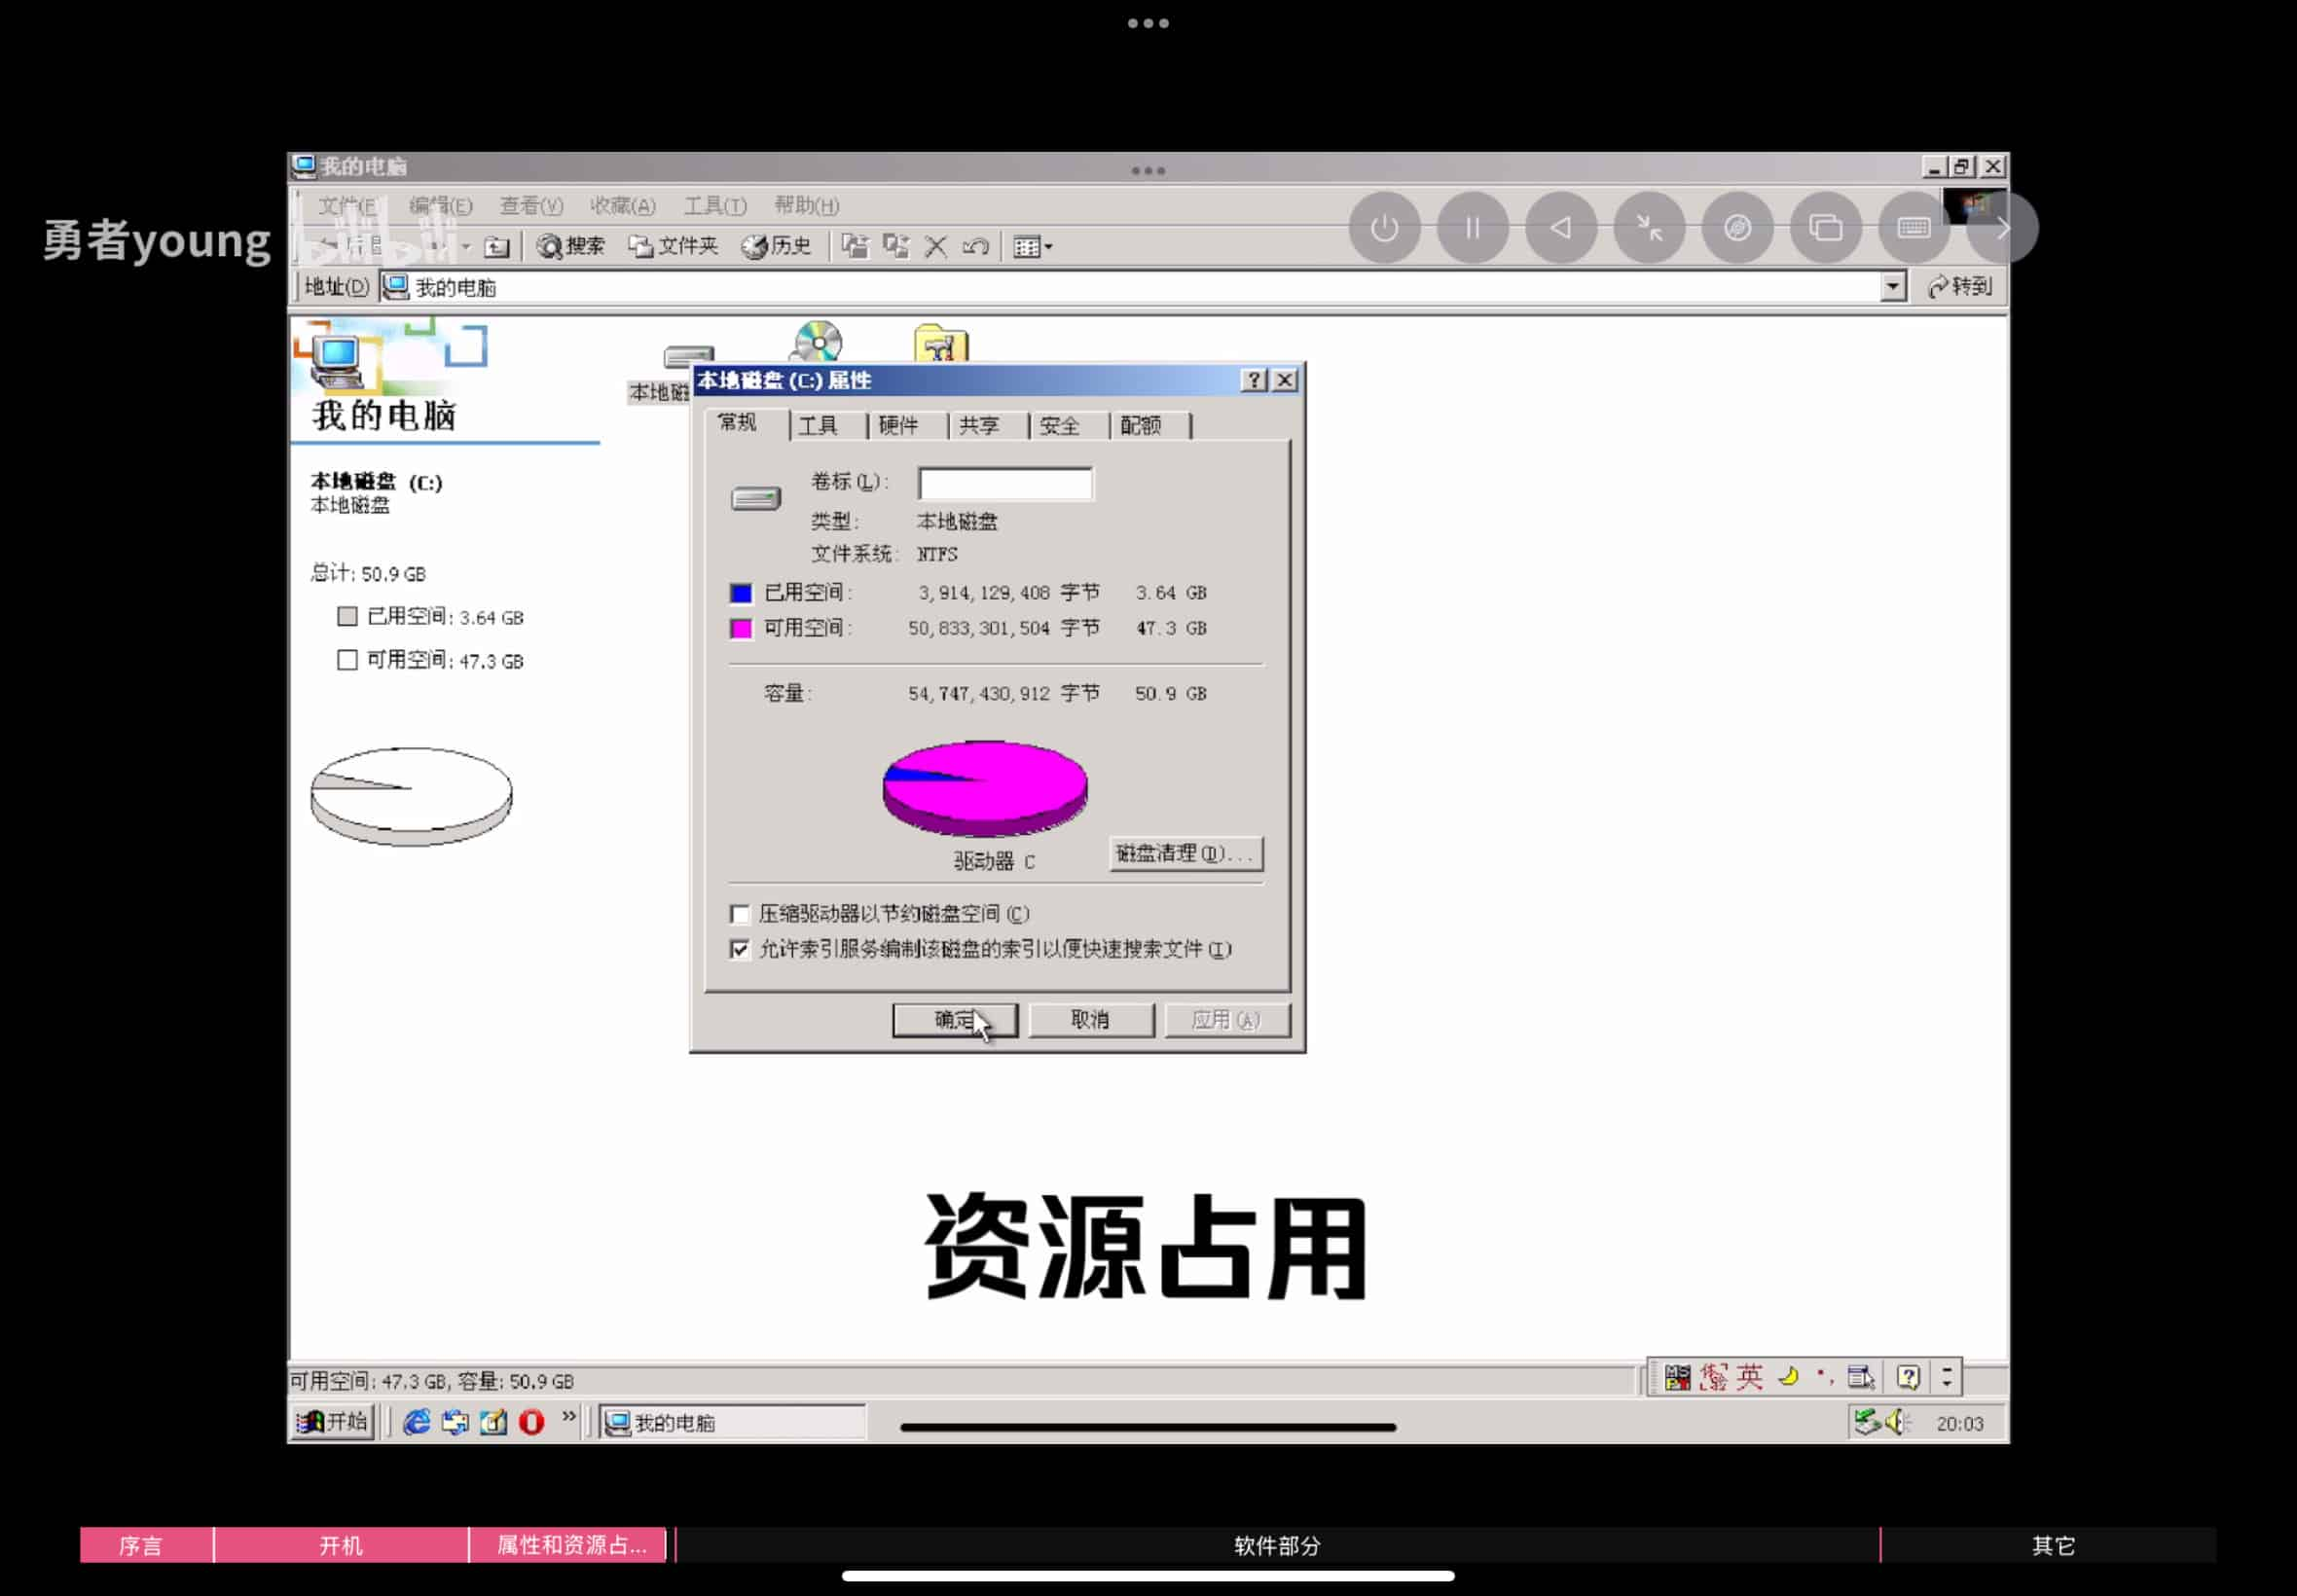Click the Start (开始) button
Viewport: 2297px width, 1596px height.
(333, 1422)
